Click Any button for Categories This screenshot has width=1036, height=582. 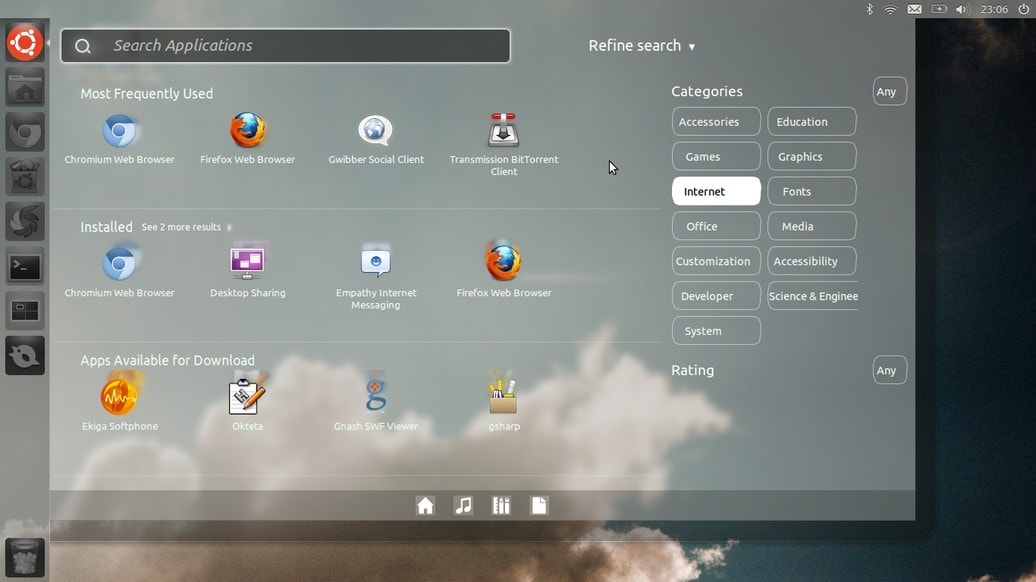[x=889, y=91]
